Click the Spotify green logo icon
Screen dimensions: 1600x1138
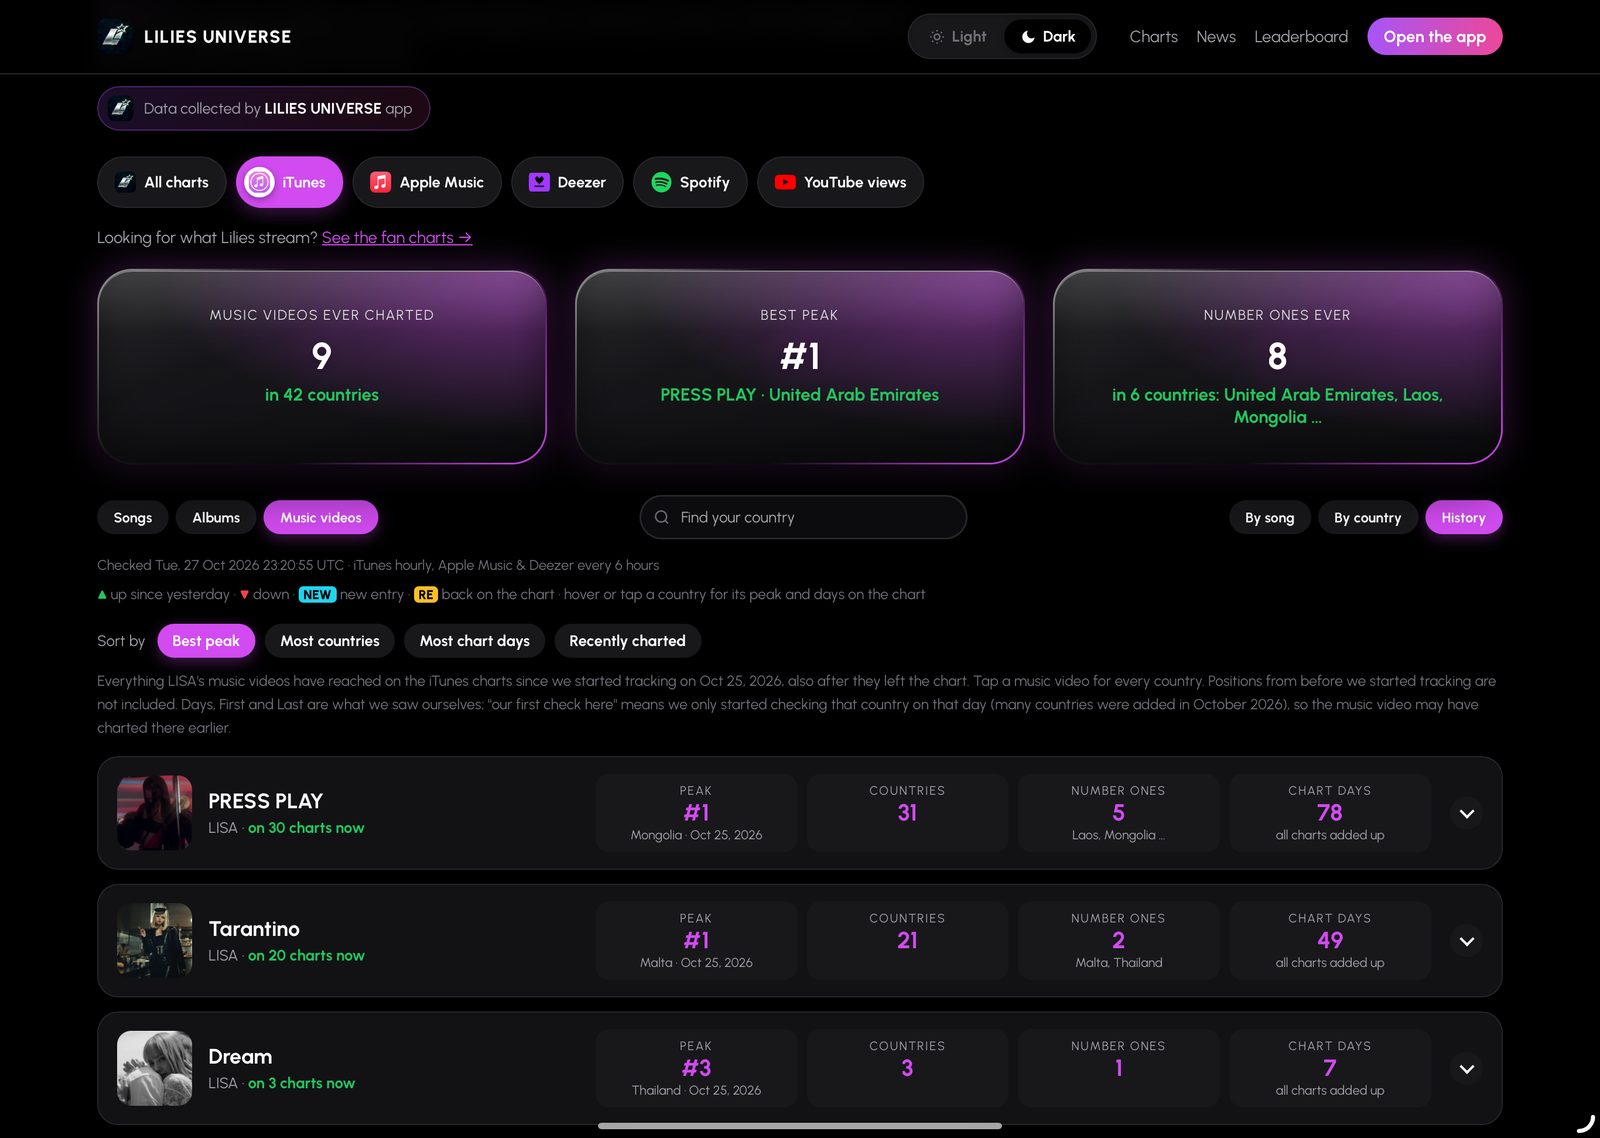click(661, 182)
